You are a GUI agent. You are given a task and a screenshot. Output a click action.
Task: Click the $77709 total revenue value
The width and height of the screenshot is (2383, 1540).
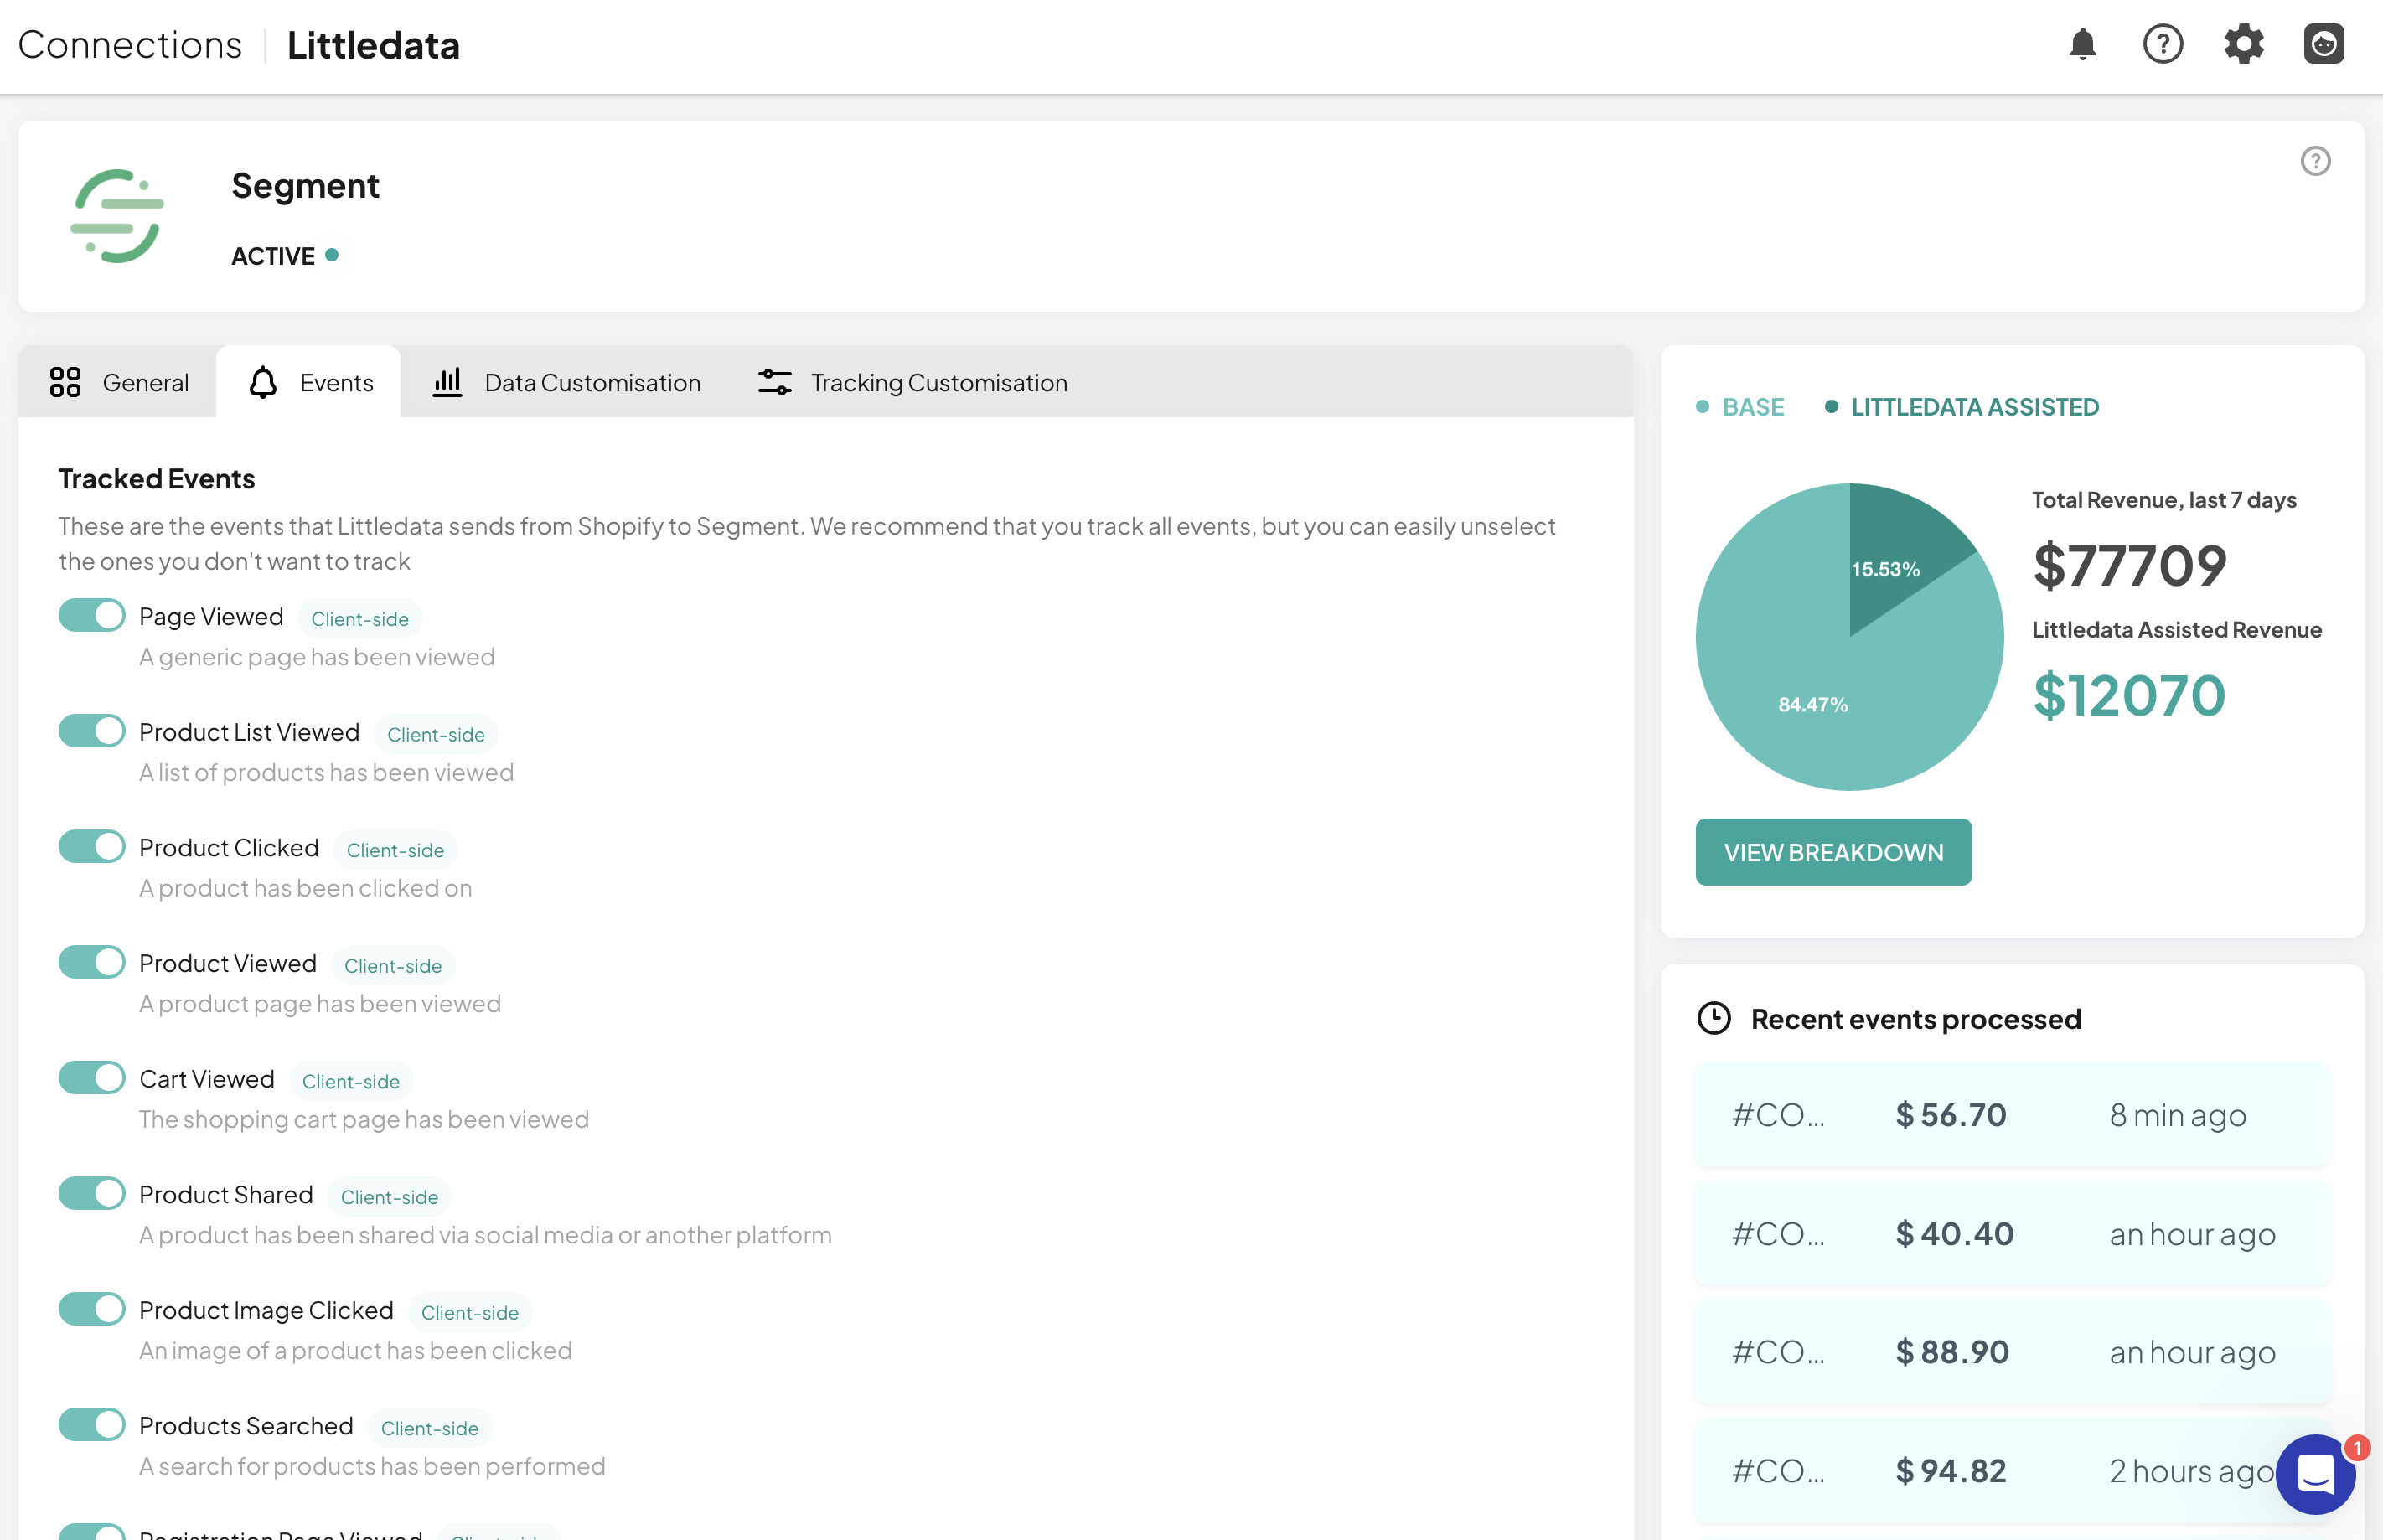click(2130, 565)
